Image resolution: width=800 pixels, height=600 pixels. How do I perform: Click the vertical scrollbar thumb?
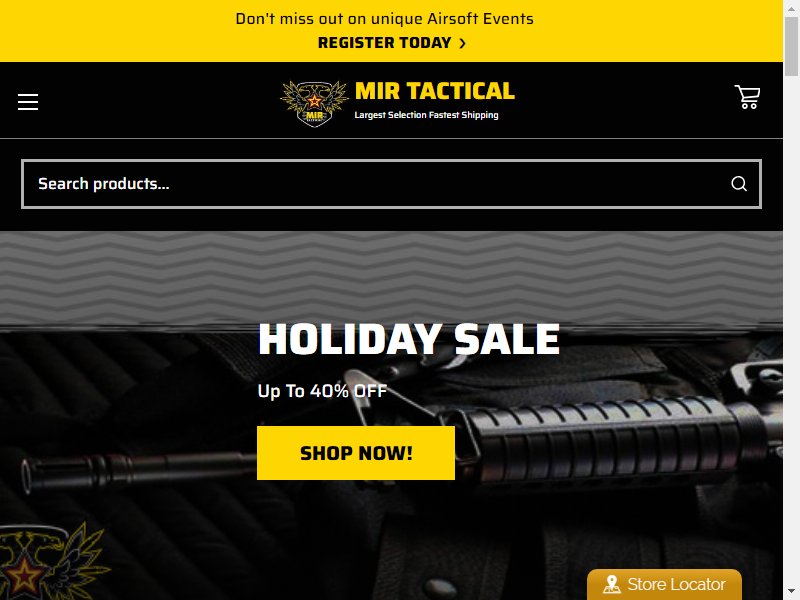tap(791, 46)
